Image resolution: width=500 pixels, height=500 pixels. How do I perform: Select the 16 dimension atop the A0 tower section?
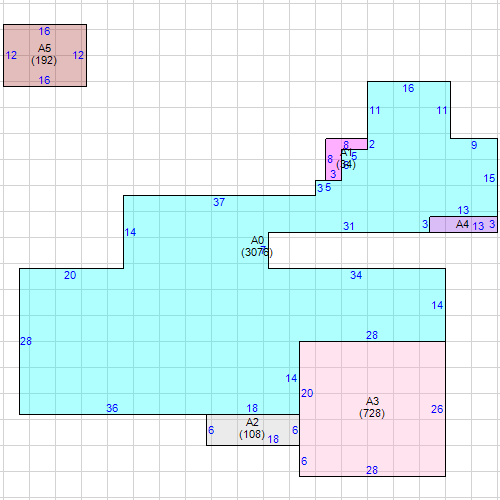(x=408, y=88)
